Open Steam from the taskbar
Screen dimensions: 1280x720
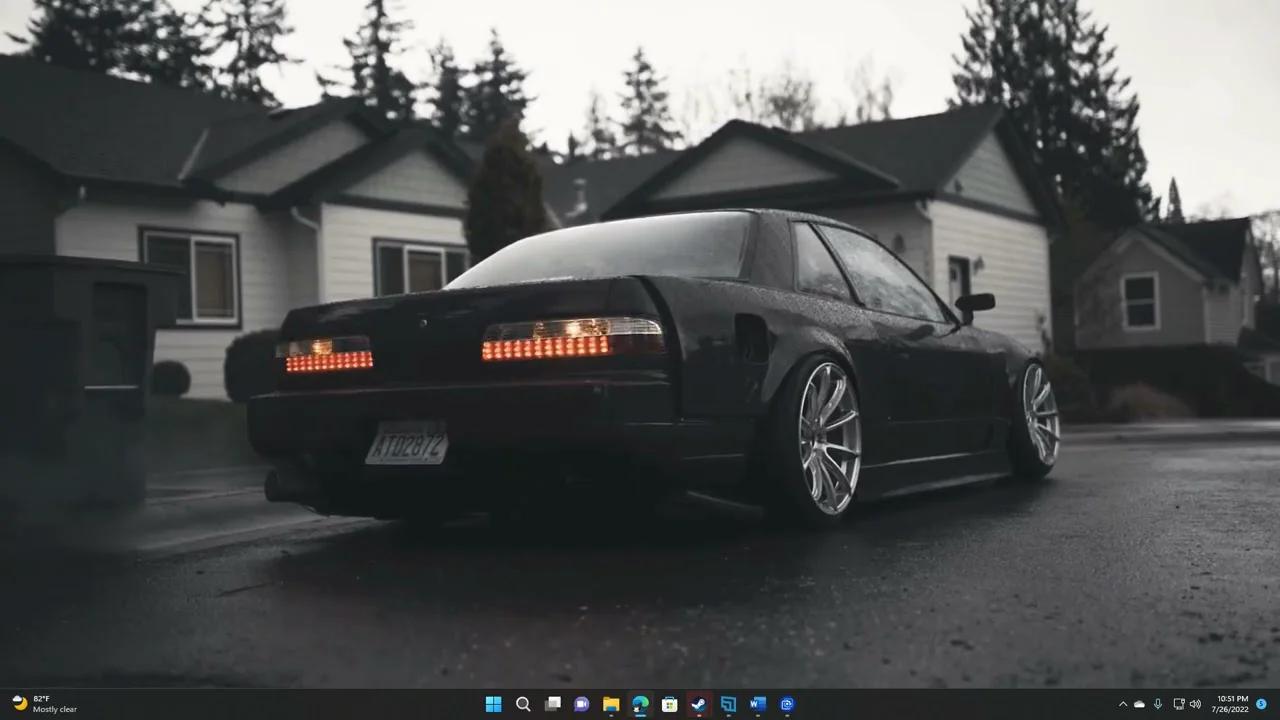coord(699,704)
